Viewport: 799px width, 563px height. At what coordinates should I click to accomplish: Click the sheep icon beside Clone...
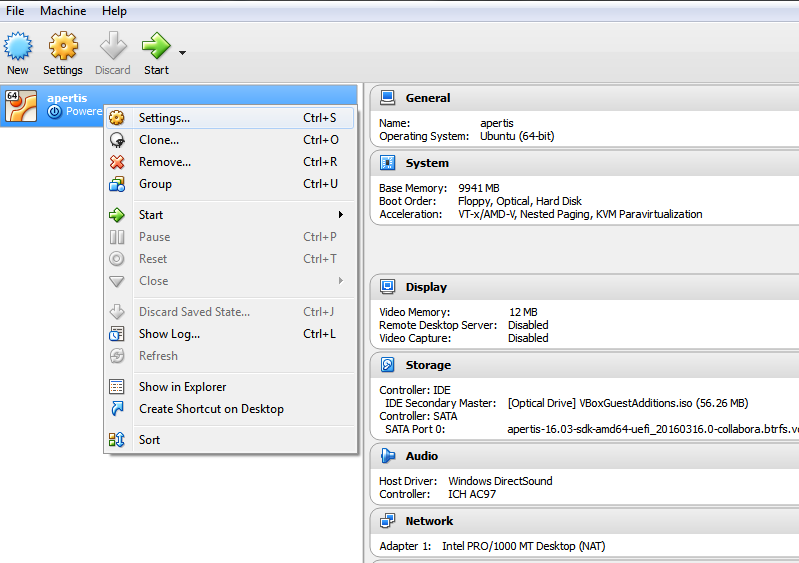click(x=117, y=140)
